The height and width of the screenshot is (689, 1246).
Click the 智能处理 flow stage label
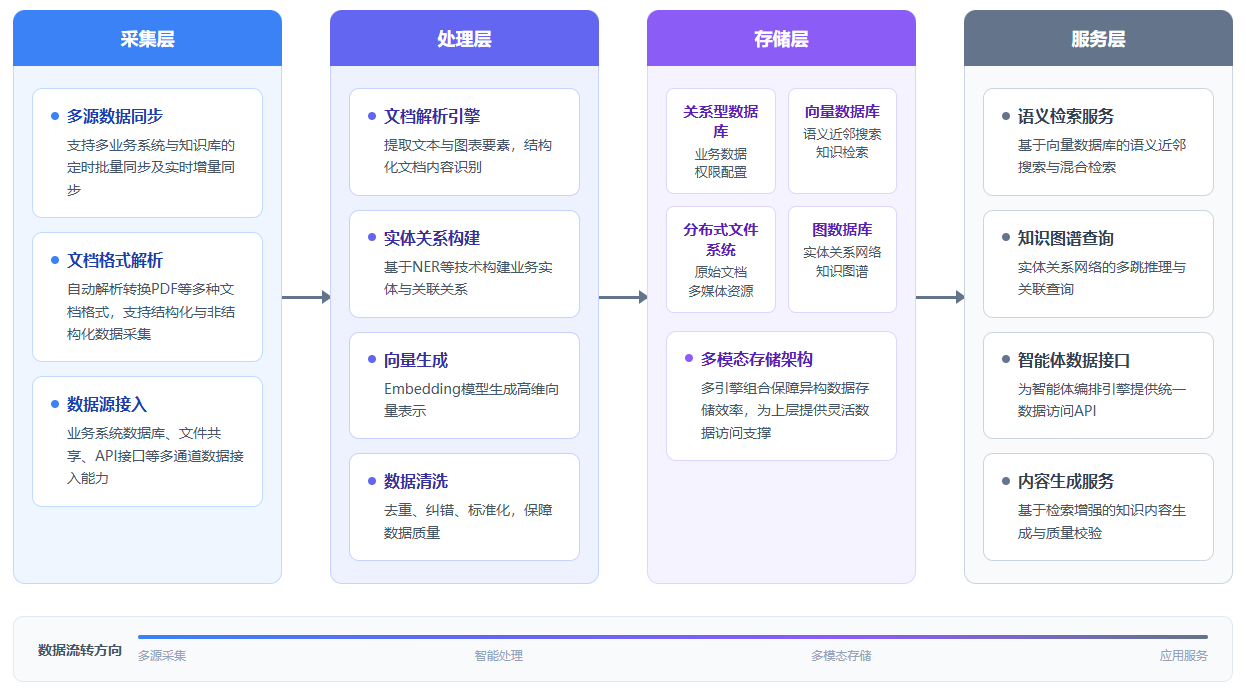[499, 656]
